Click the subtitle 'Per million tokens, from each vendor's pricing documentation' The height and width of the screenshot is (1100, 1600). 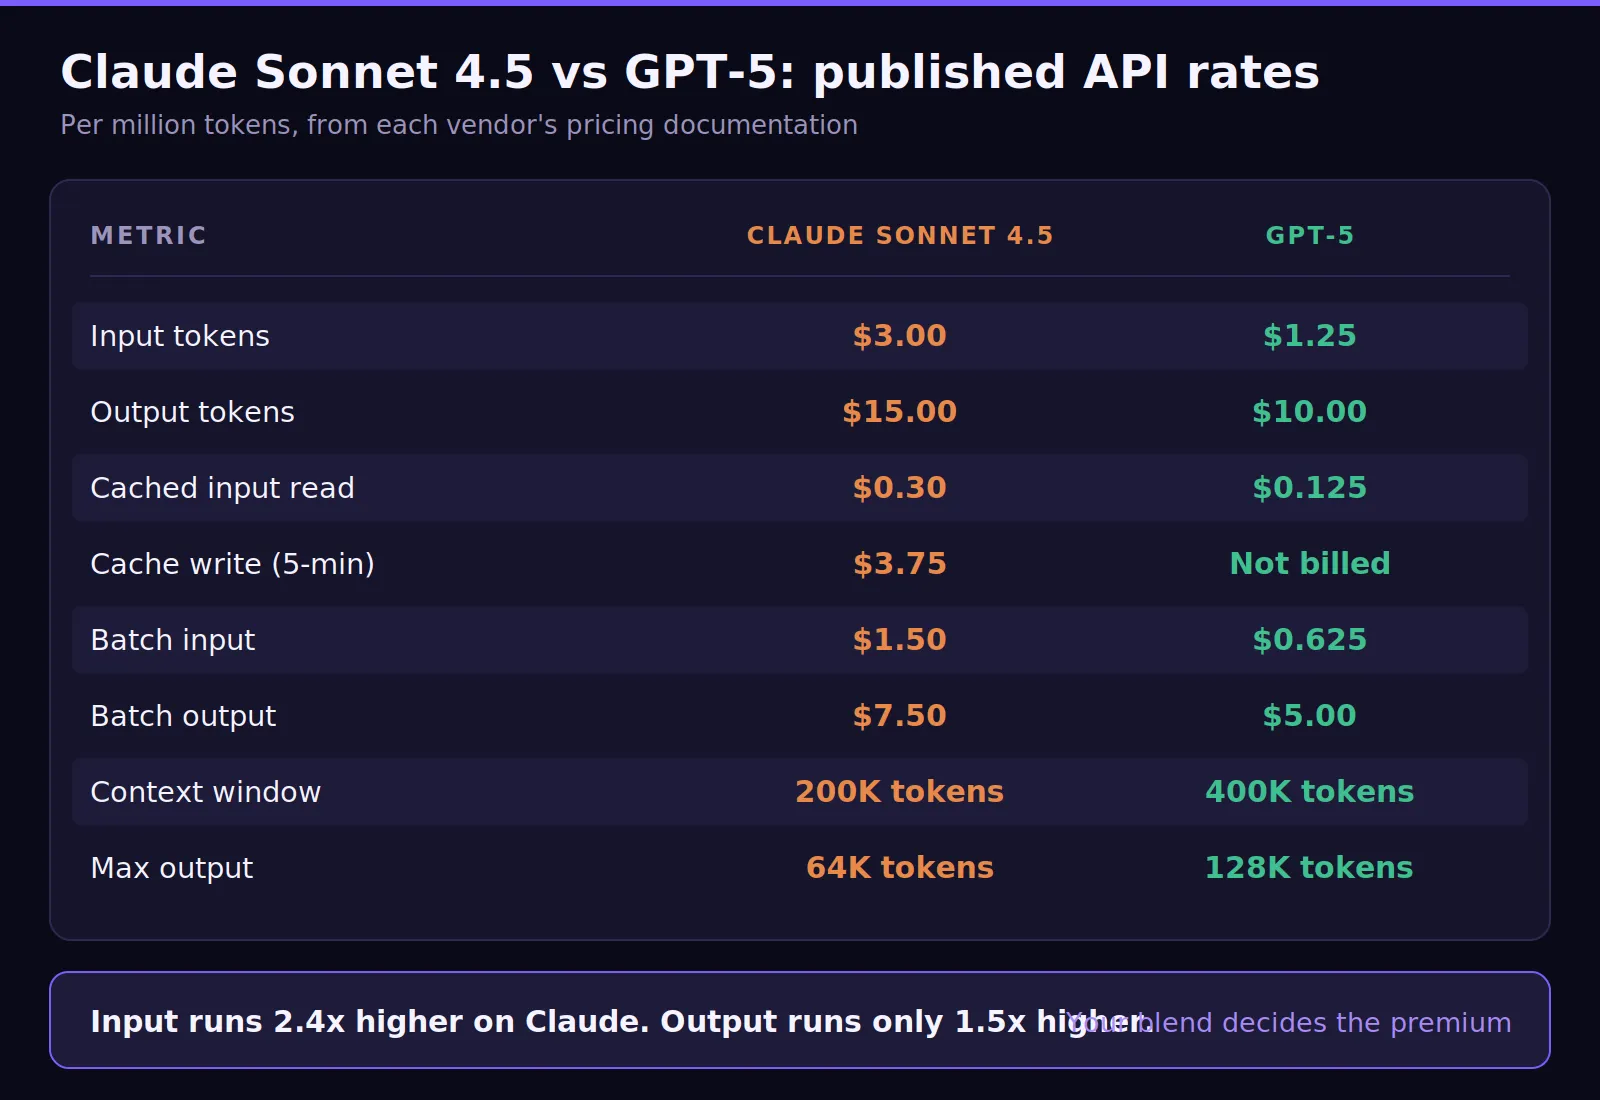[x=459, y=125]
